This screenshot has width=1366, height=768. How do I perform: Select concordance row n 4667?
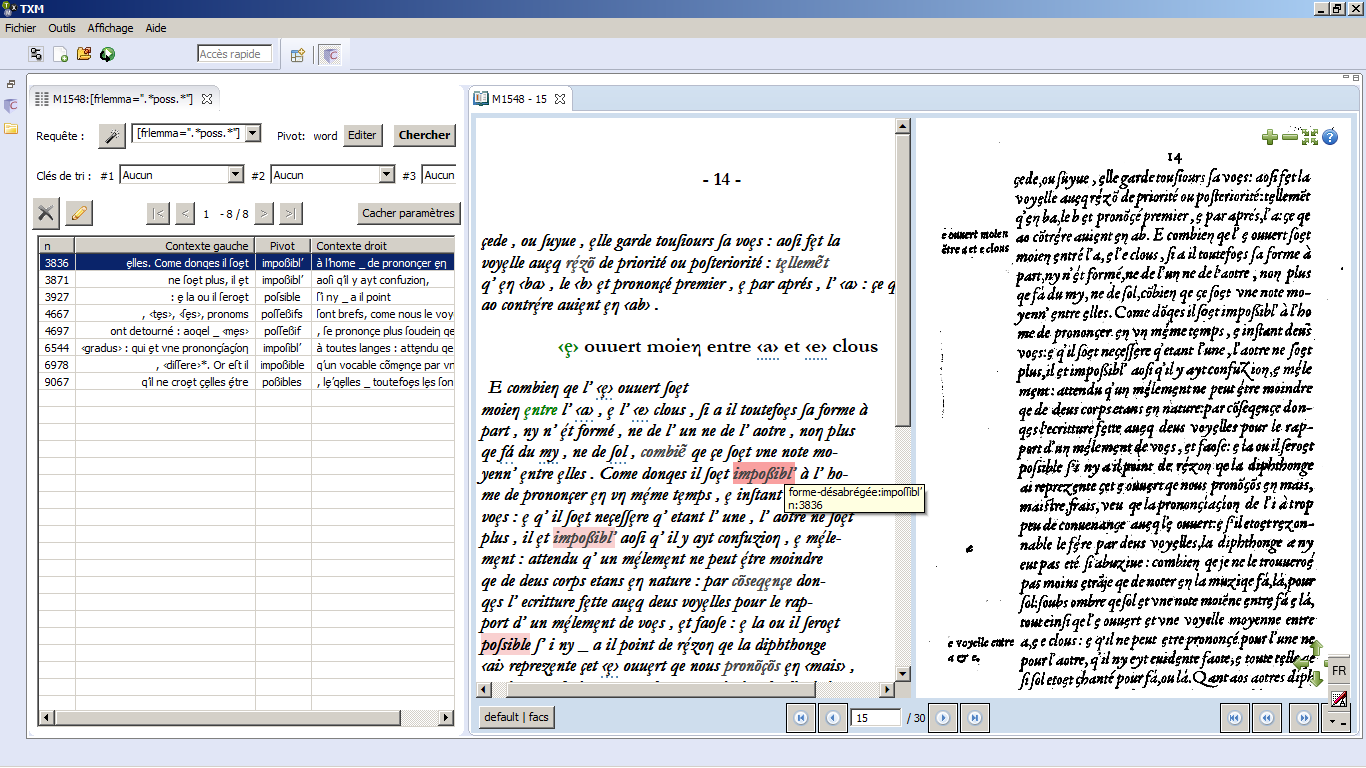(247, 314)
